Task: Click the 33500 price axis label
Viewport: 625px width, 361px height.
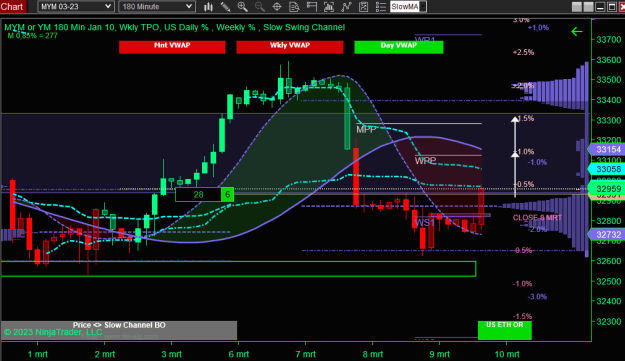Action: pyautogui.click(x=609, y=80)
